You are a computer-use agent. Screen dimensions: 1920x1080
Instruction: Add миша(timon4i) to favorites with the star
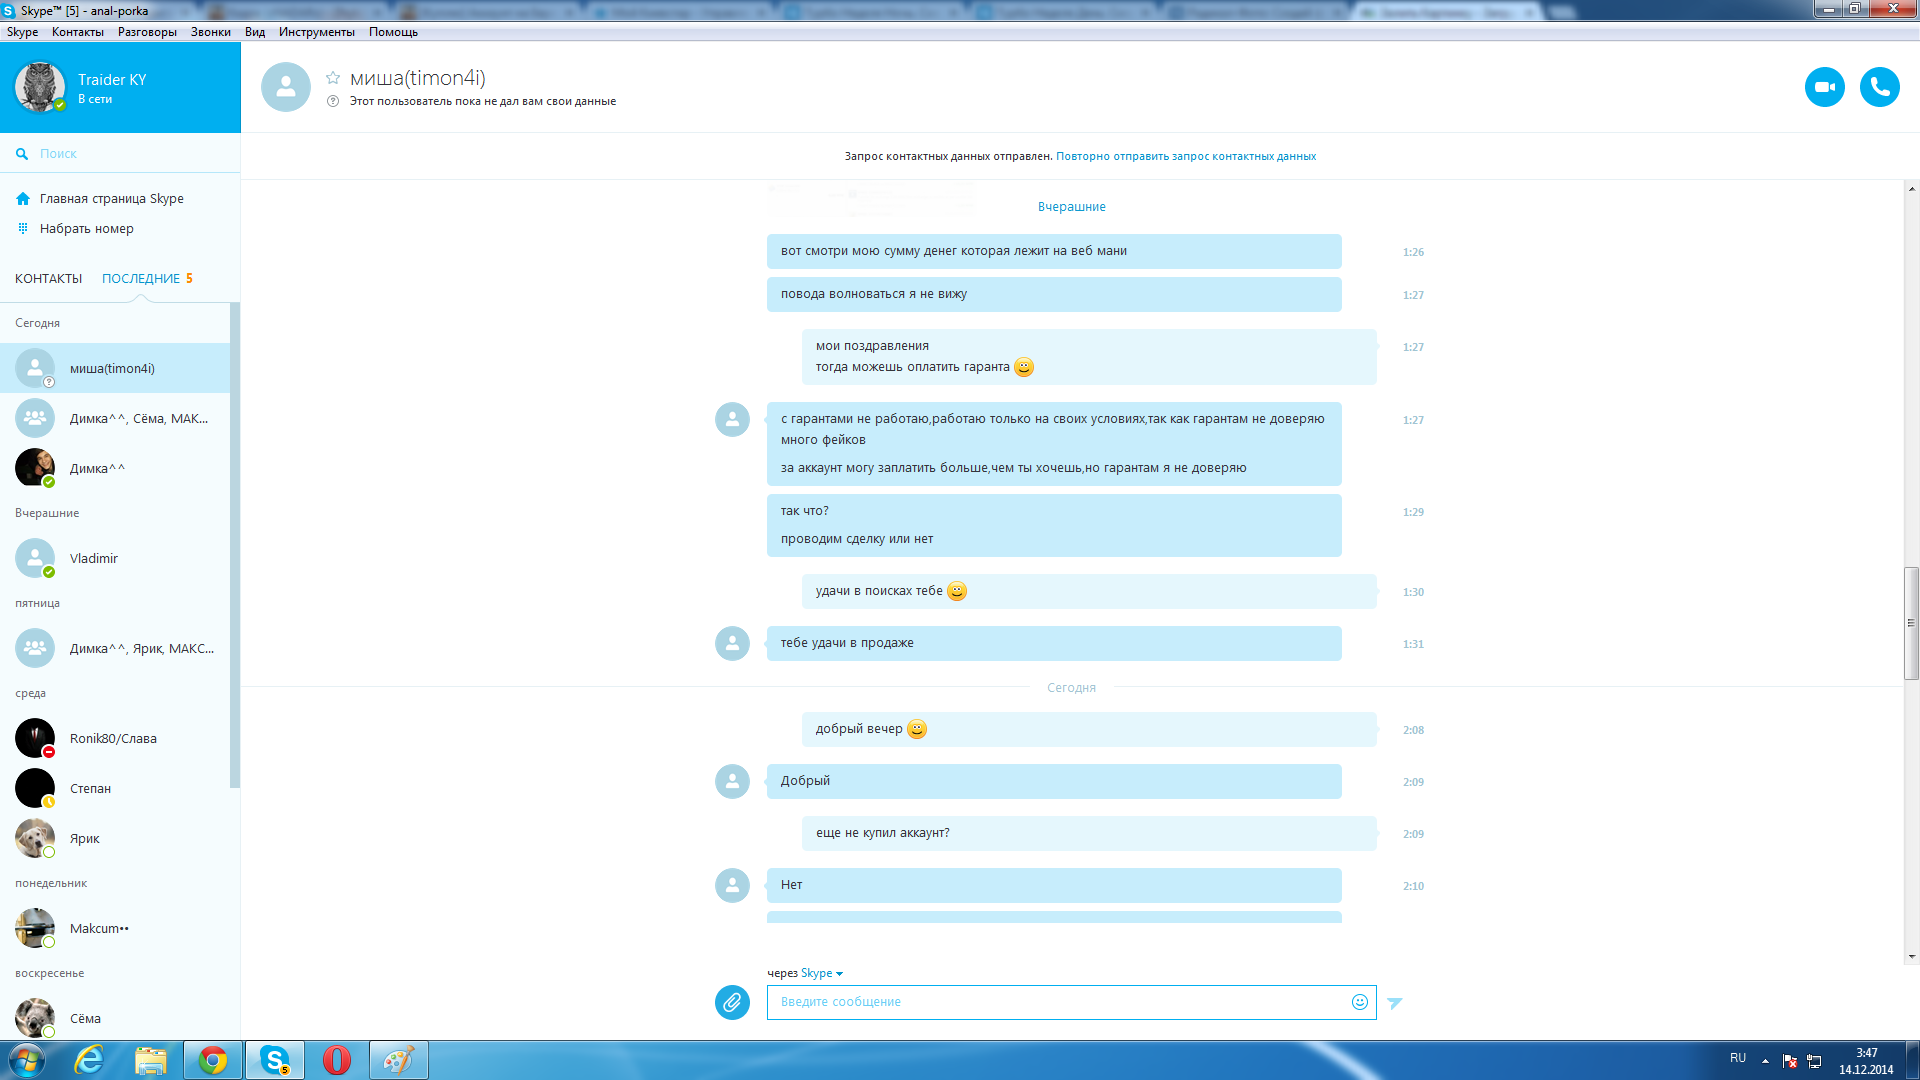click(333, 77)
